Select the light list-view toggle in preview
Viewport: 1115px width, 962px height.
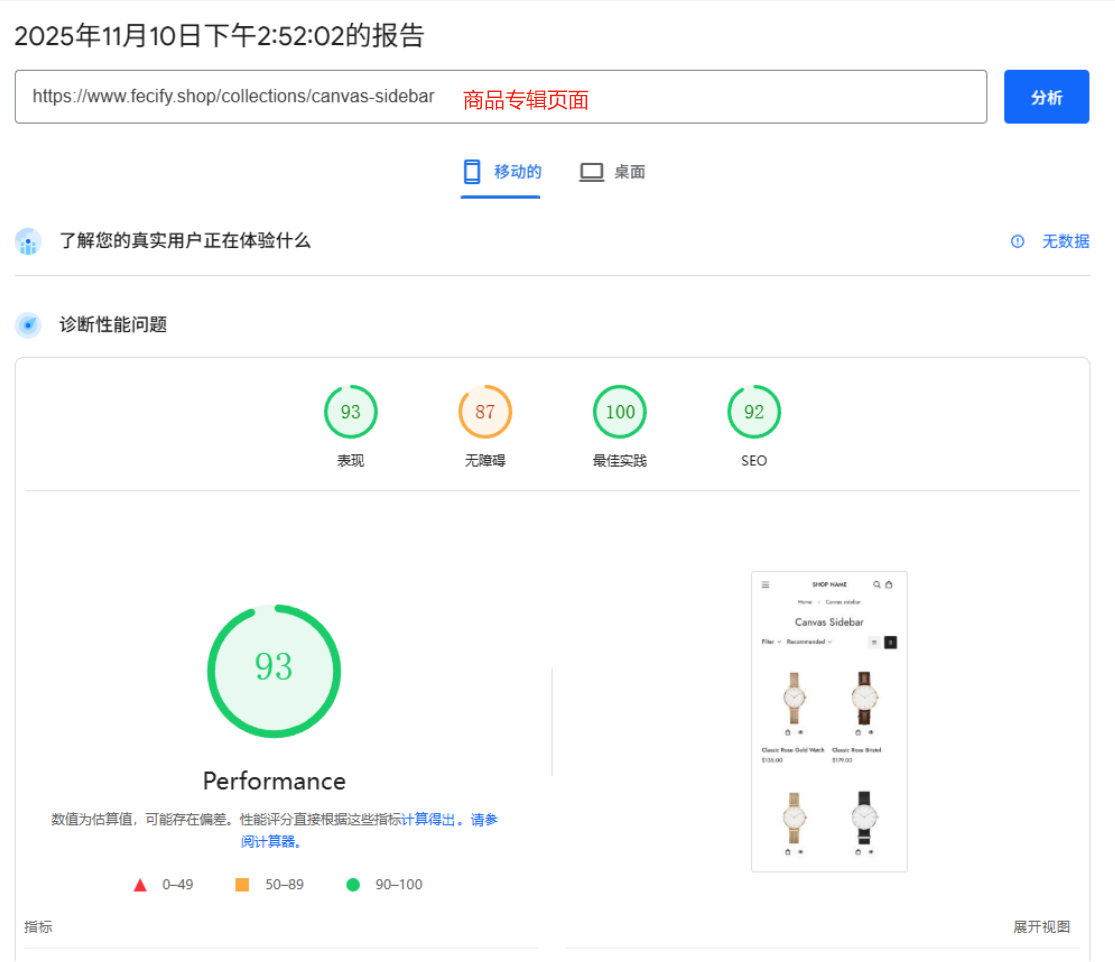[x=873, y=642]
